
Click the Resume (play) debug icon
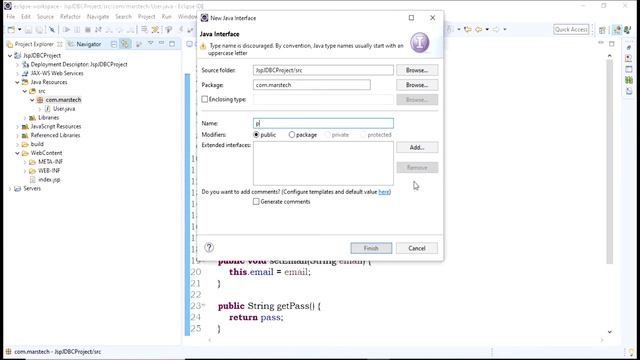coord(67,29)
